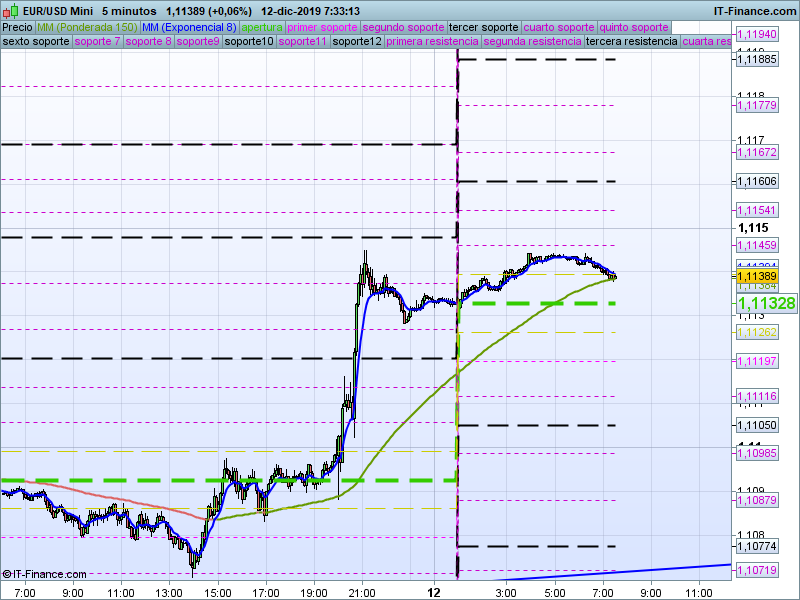Click the apertura legend label
This screenshot has height=600, width=800.
point(262,27)
